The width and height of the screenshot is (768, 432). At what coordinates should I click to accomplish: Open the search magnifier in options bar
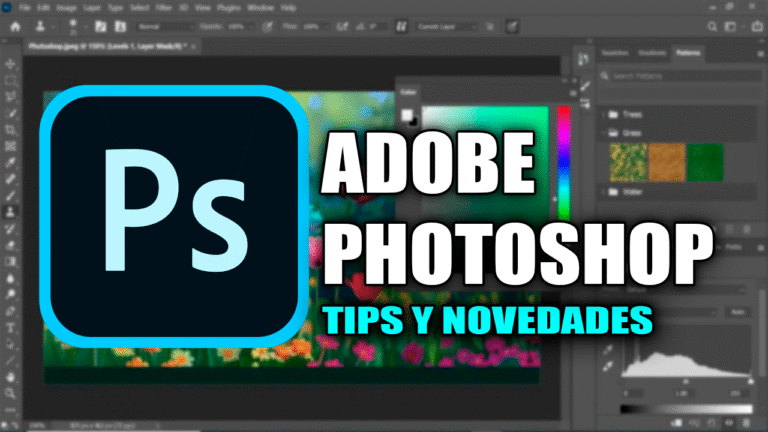click(712, 26)
